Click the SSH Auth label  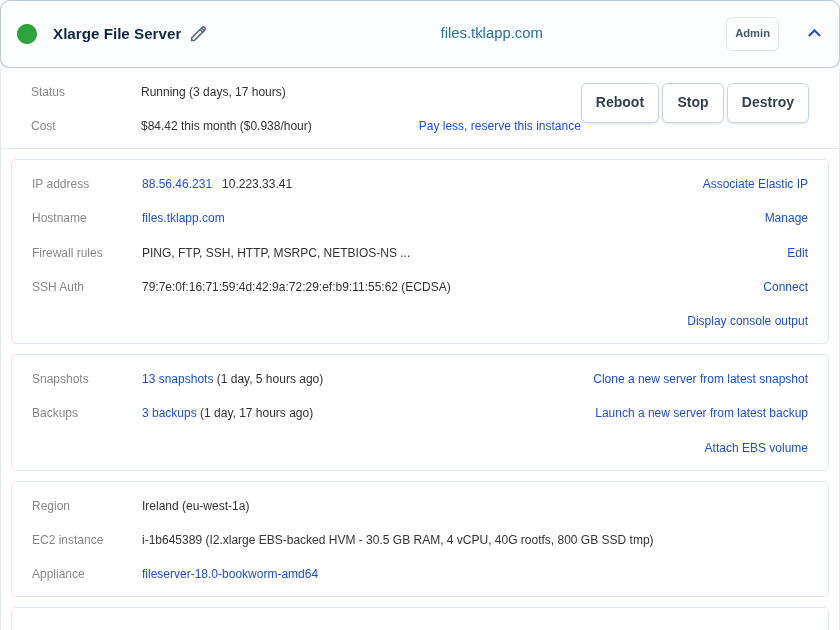click(58, 287)
